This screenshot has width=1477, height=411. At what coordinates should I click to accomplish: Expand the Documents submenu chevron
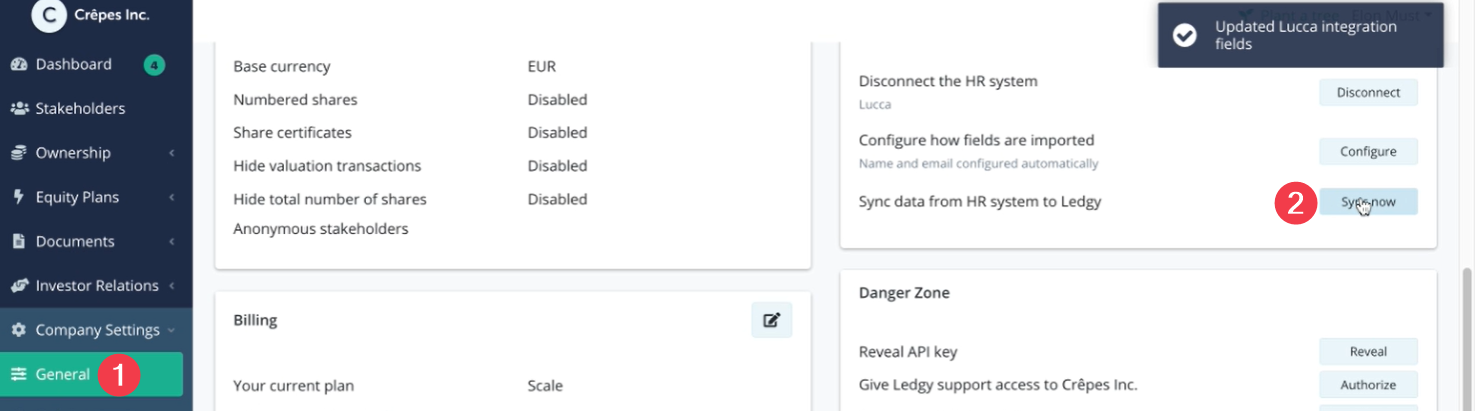[x=172, y=241]
